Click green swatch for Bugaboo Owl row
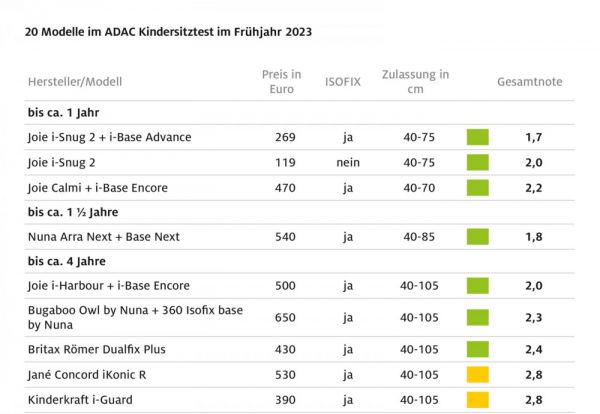 [477, 317]
